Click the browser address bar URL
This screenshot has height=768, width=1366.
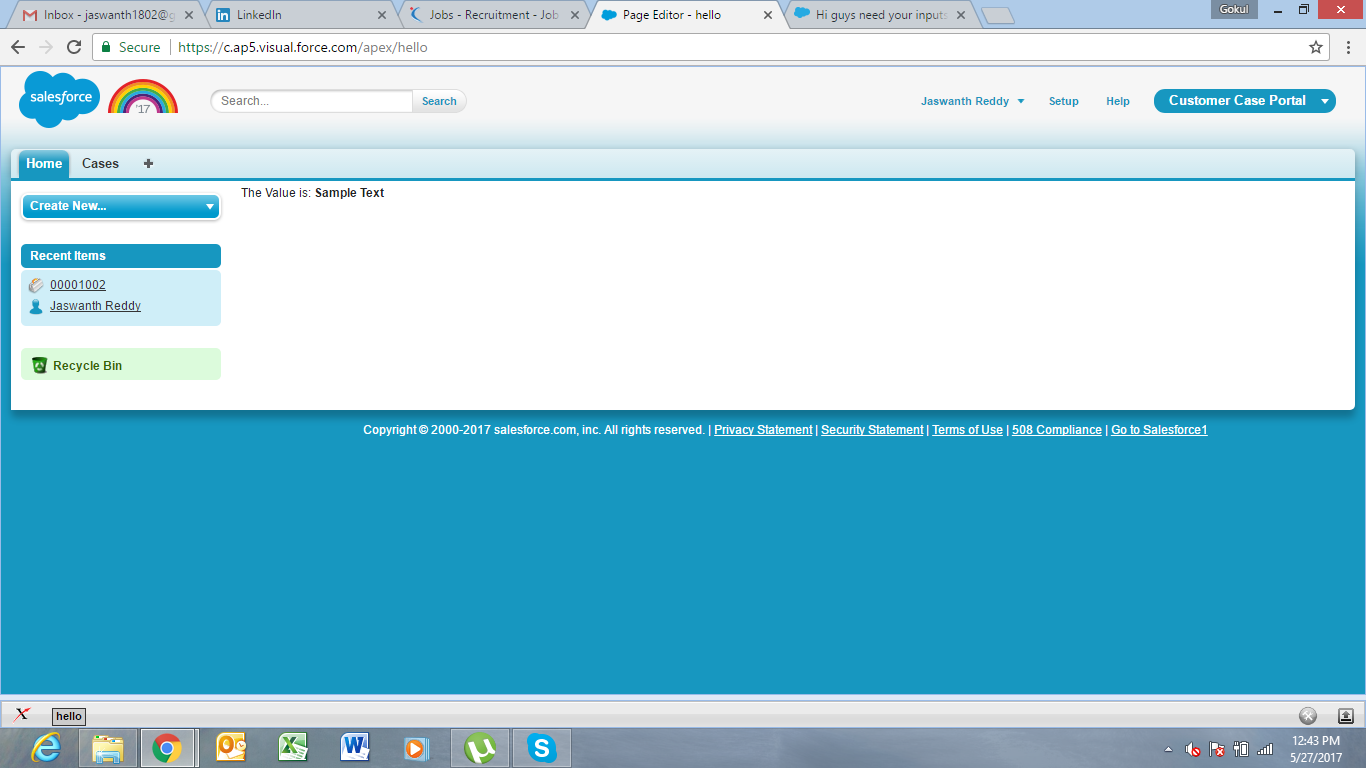[x=303, y=47]
